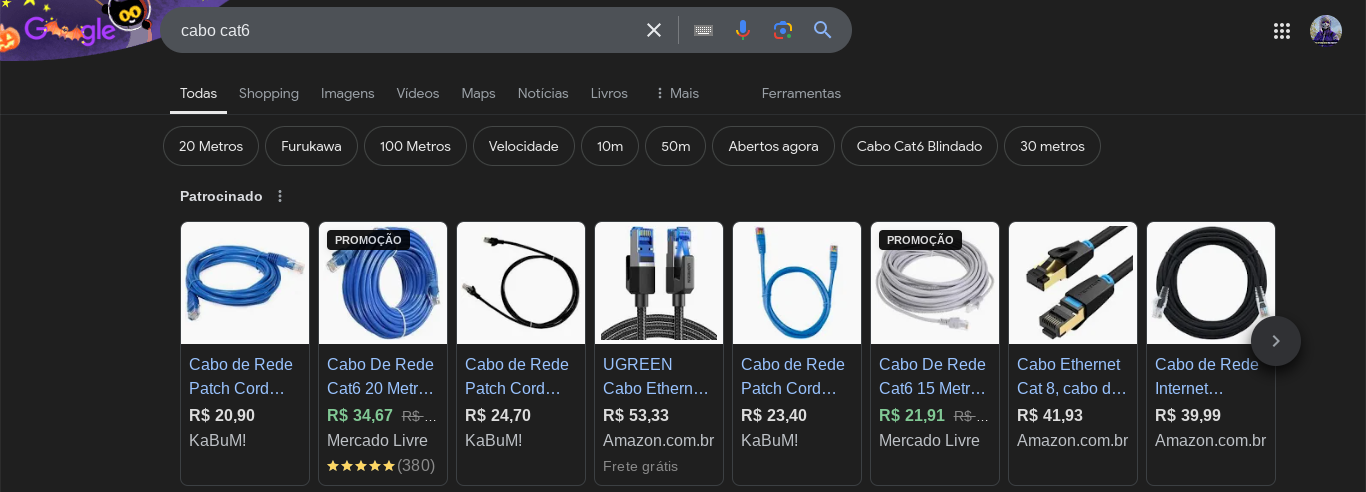Image resolution: width=1366 pixels, height=492 pixels.
Task: Go to the Google Halloween doodle logo
Action: coord(70,28)
